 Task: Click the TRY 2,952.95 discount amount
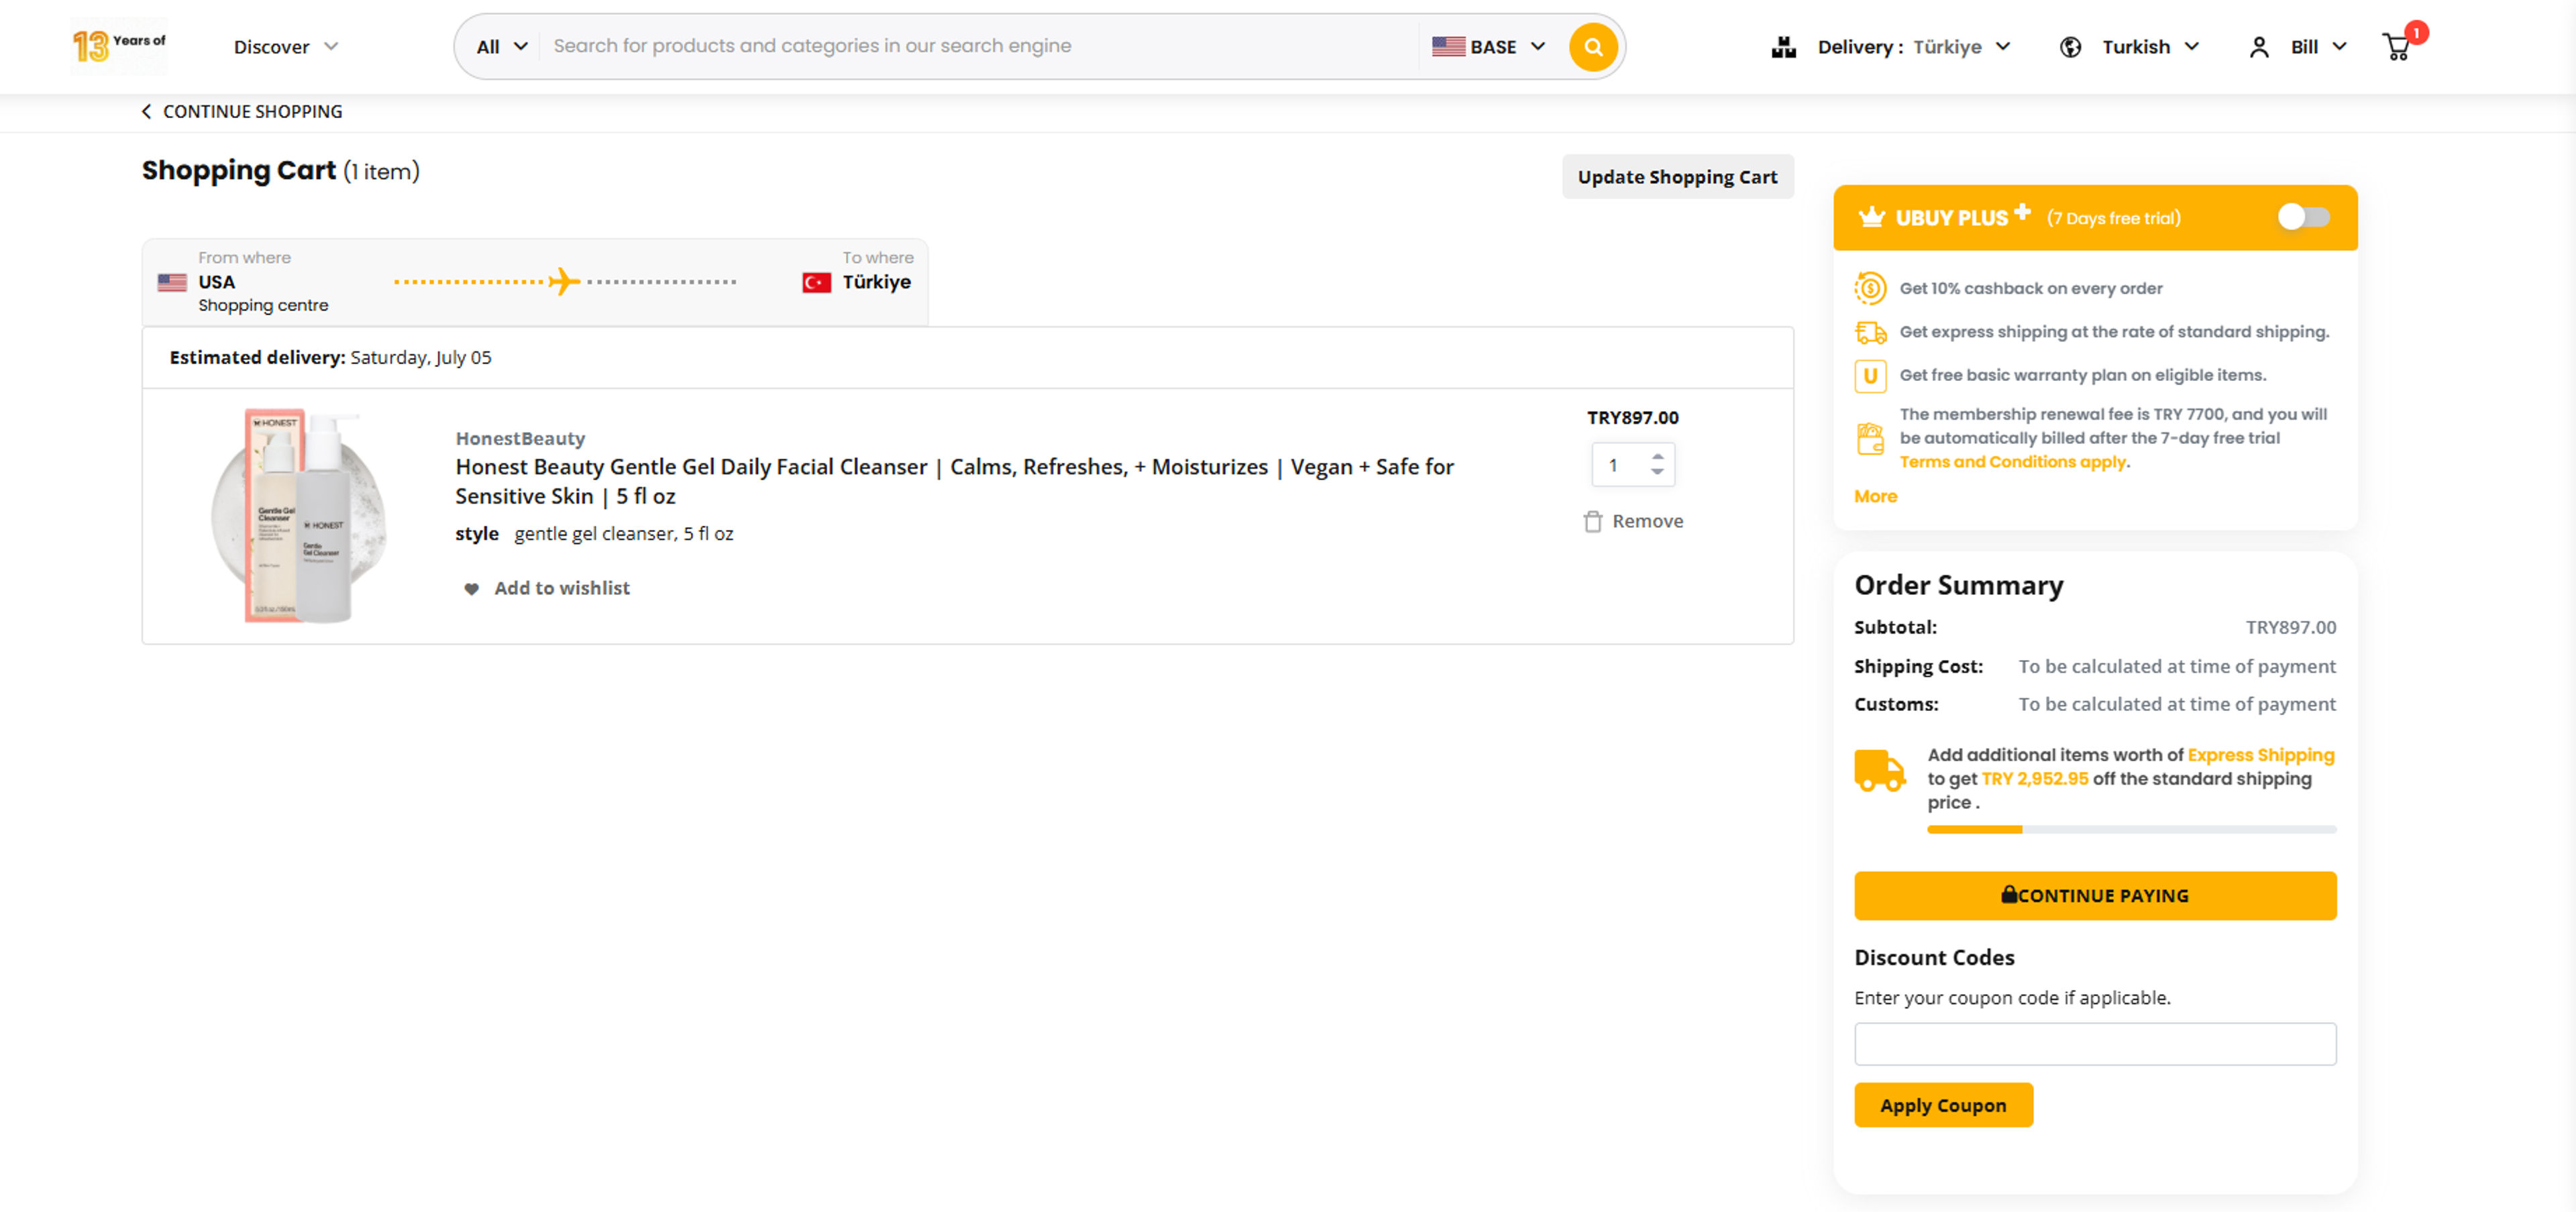pyautogui.click(x=2034, y=779)
